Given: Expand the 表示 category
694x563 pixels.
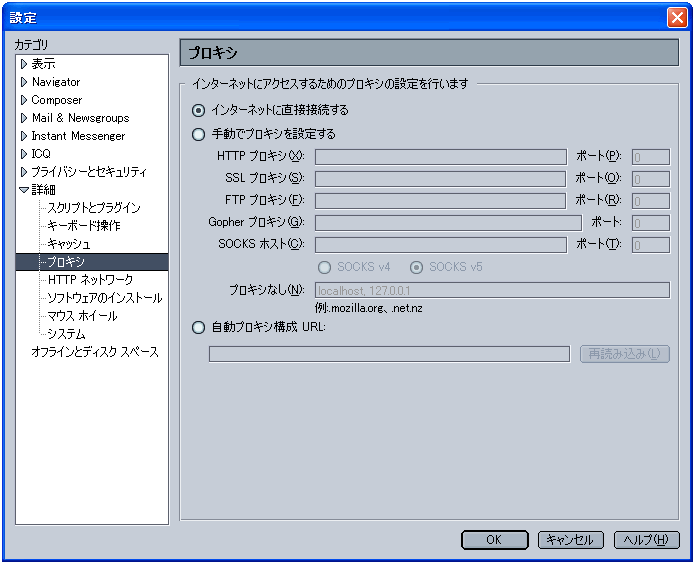Looking at the screenshot, I should coord(24,64).
